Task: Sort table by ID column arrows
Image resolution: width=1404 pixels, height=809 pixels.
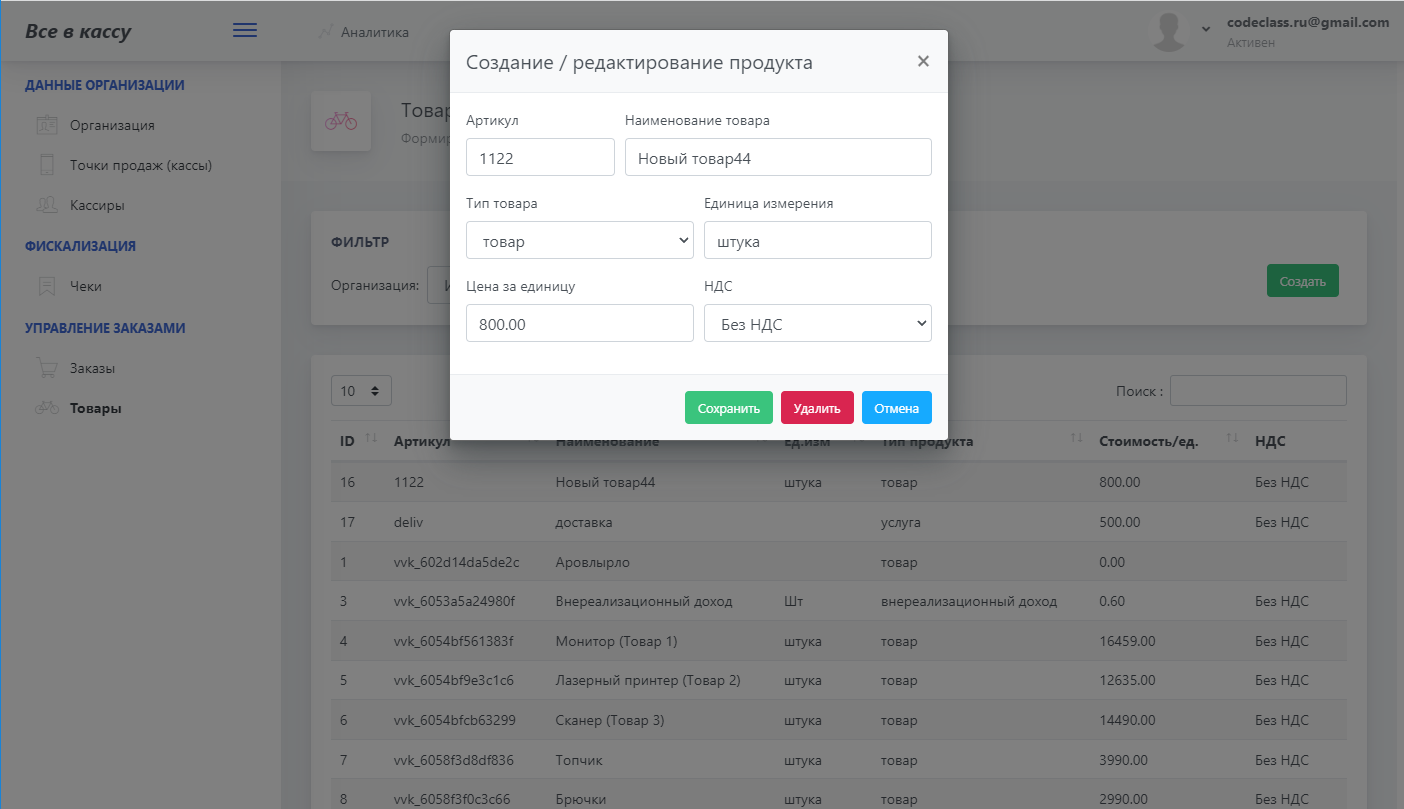Action: (x=371, y=439)
